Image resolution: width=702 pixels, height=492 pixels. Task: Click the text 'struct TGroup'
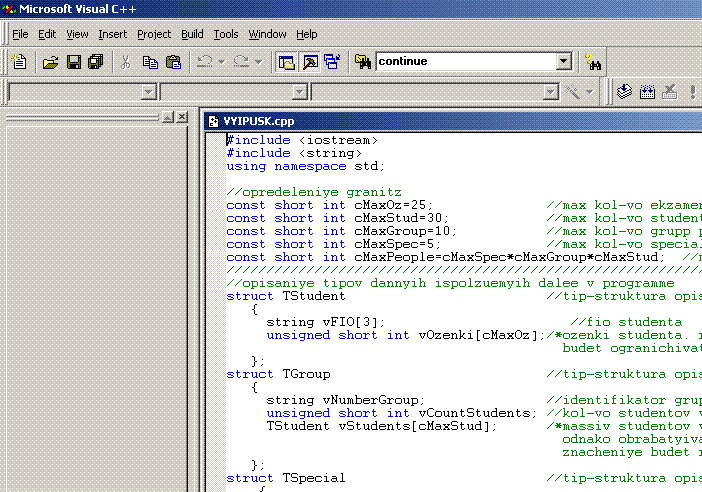coord(278,374)
